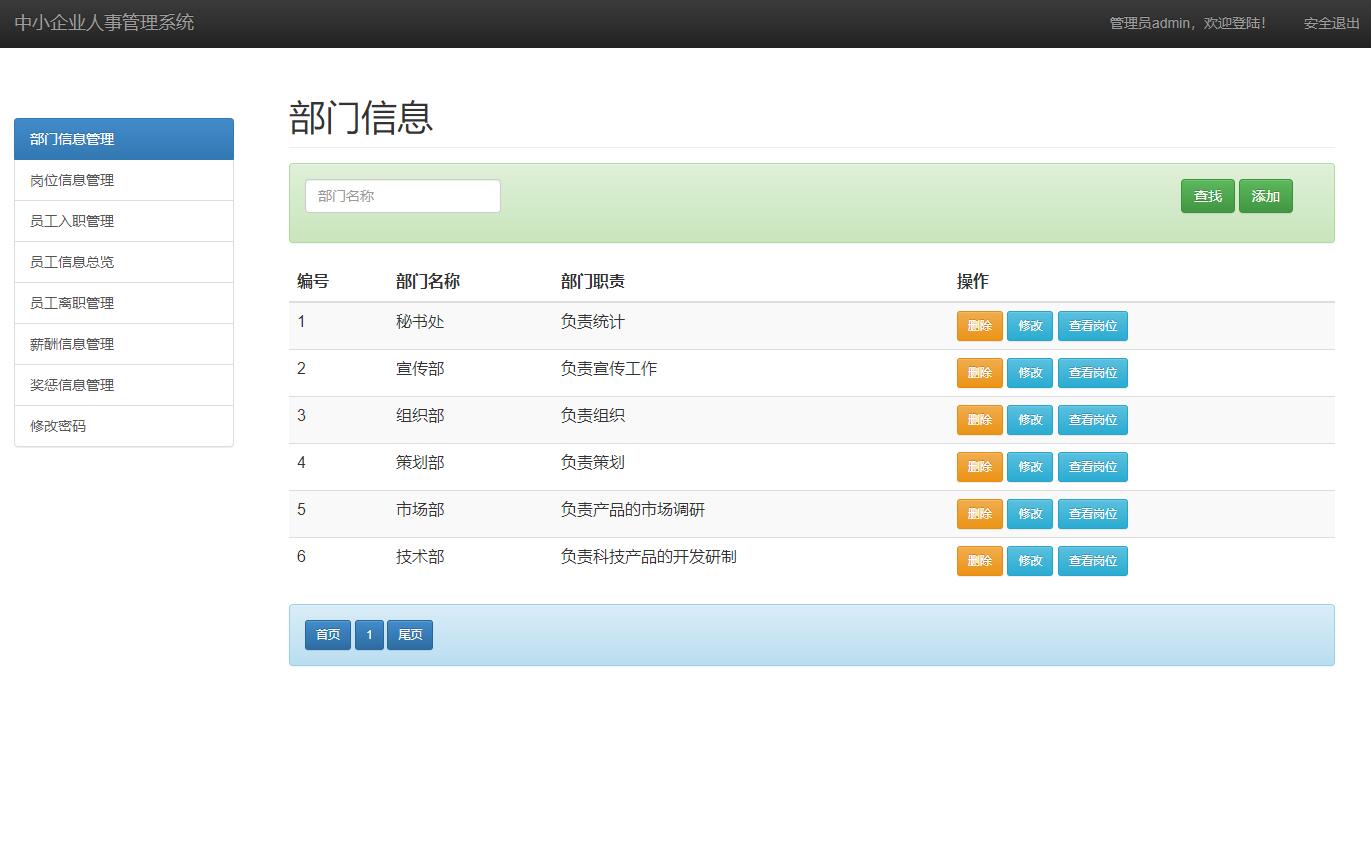Image resolution: width=1371 pixels, height=858 pixels.
Task: Click 安全退出 to log out
Action: [x=1330, y=23]
